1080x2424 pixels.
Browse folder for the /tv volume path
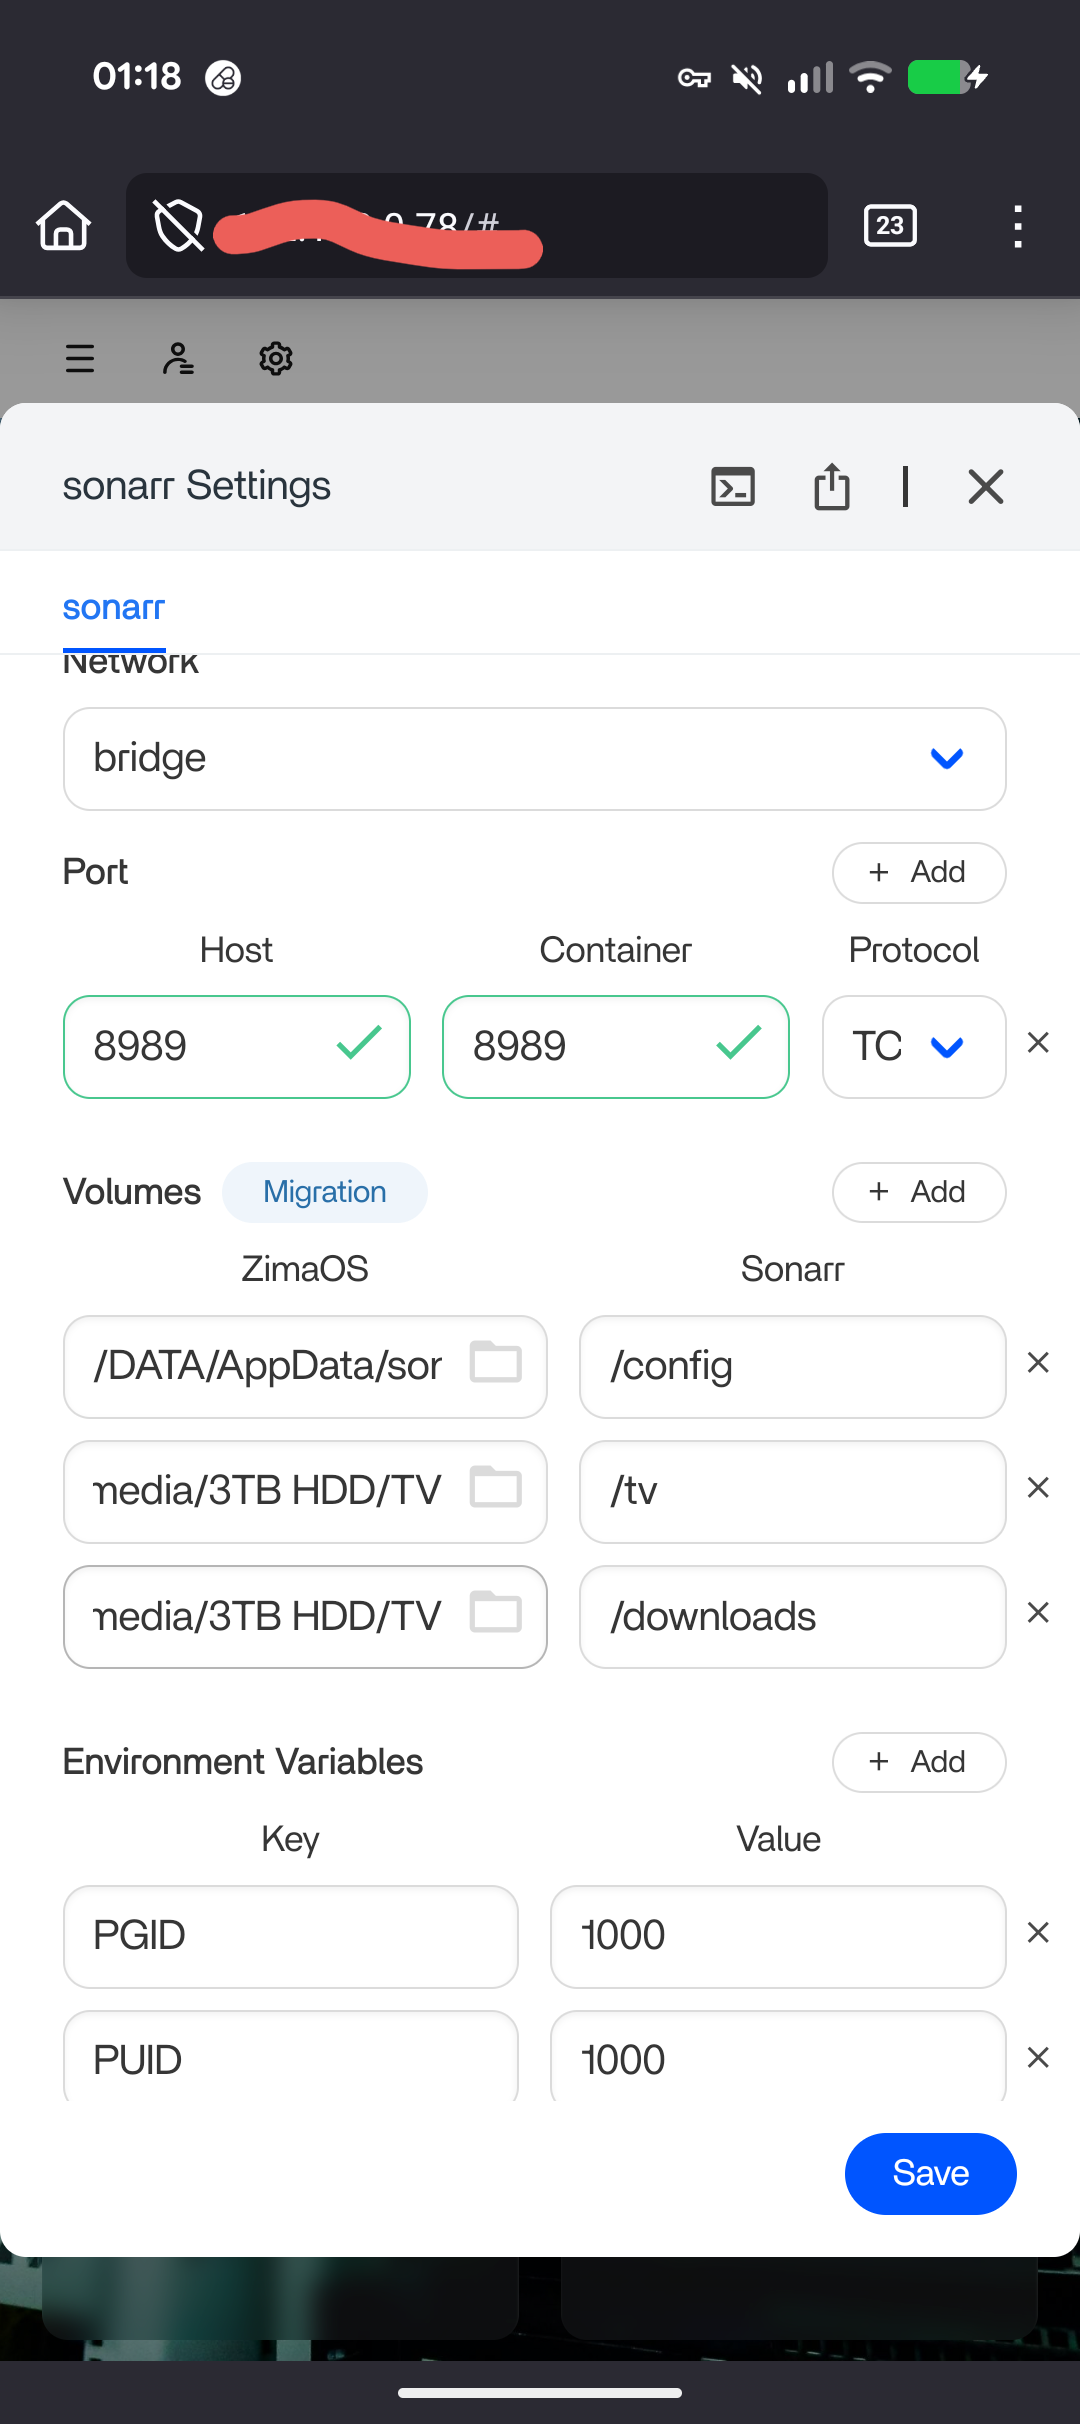(x=496, y=1488)
